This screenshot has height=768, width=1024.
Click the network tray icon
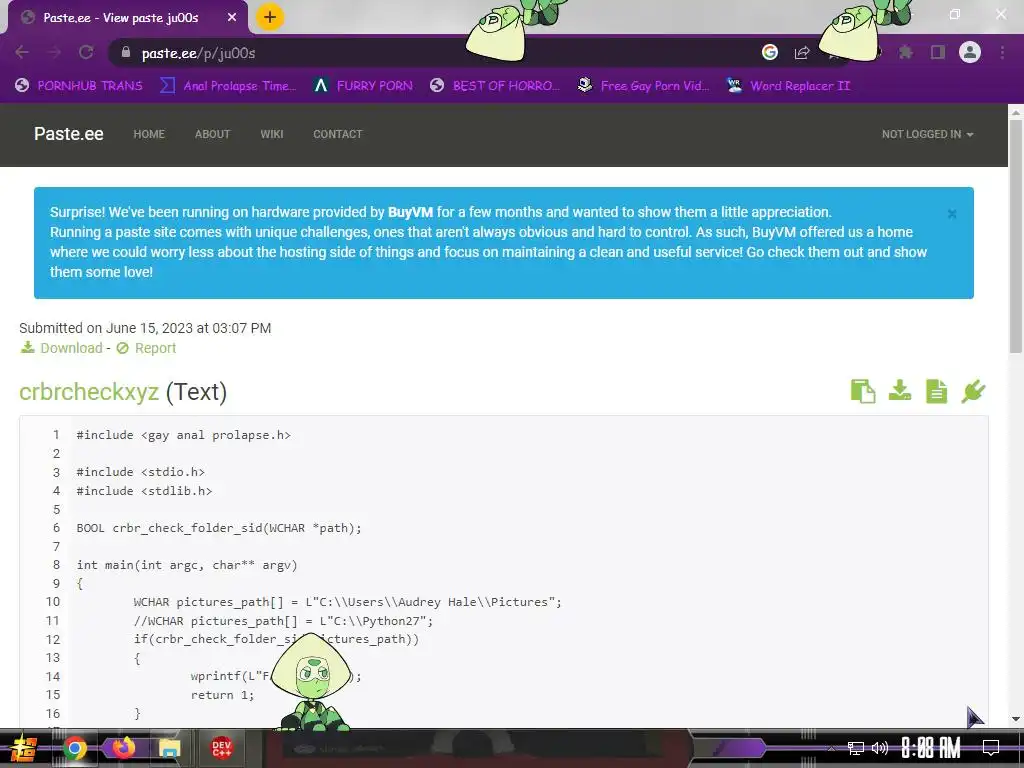[x=856, y=748]
